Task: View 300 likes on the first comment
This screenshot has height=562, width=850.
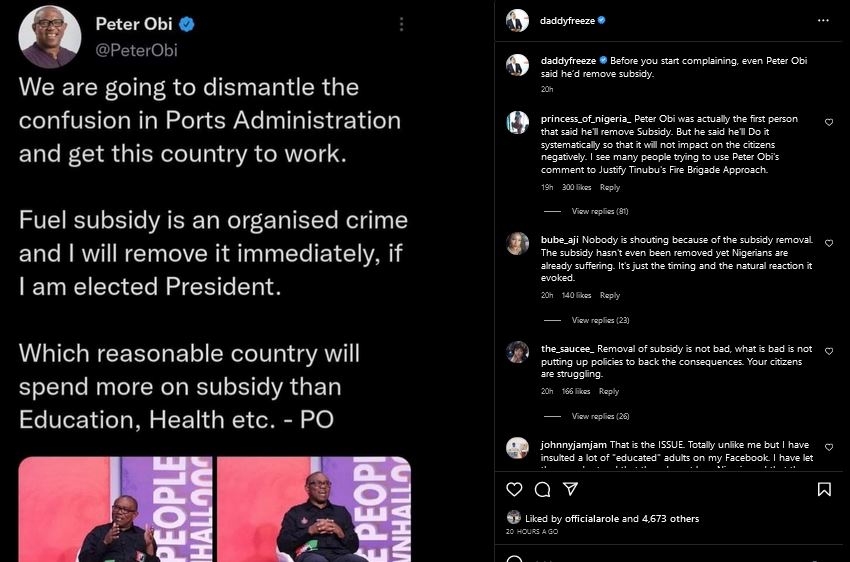Action: pos(576,187)
